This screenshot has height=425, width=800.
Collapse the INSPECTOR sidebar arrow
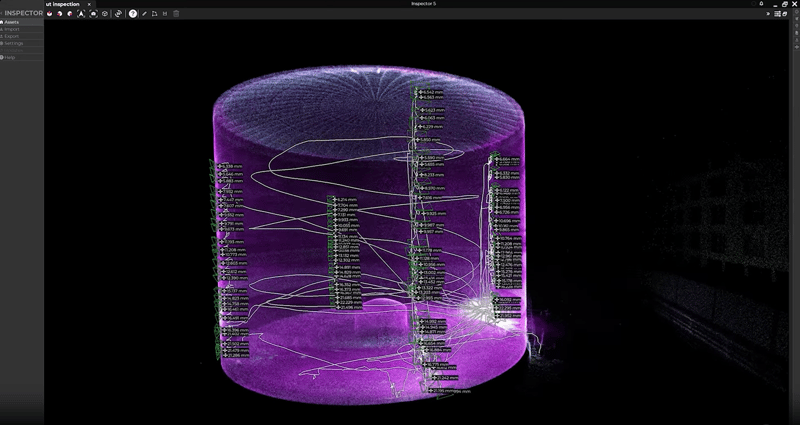(2, 13)
